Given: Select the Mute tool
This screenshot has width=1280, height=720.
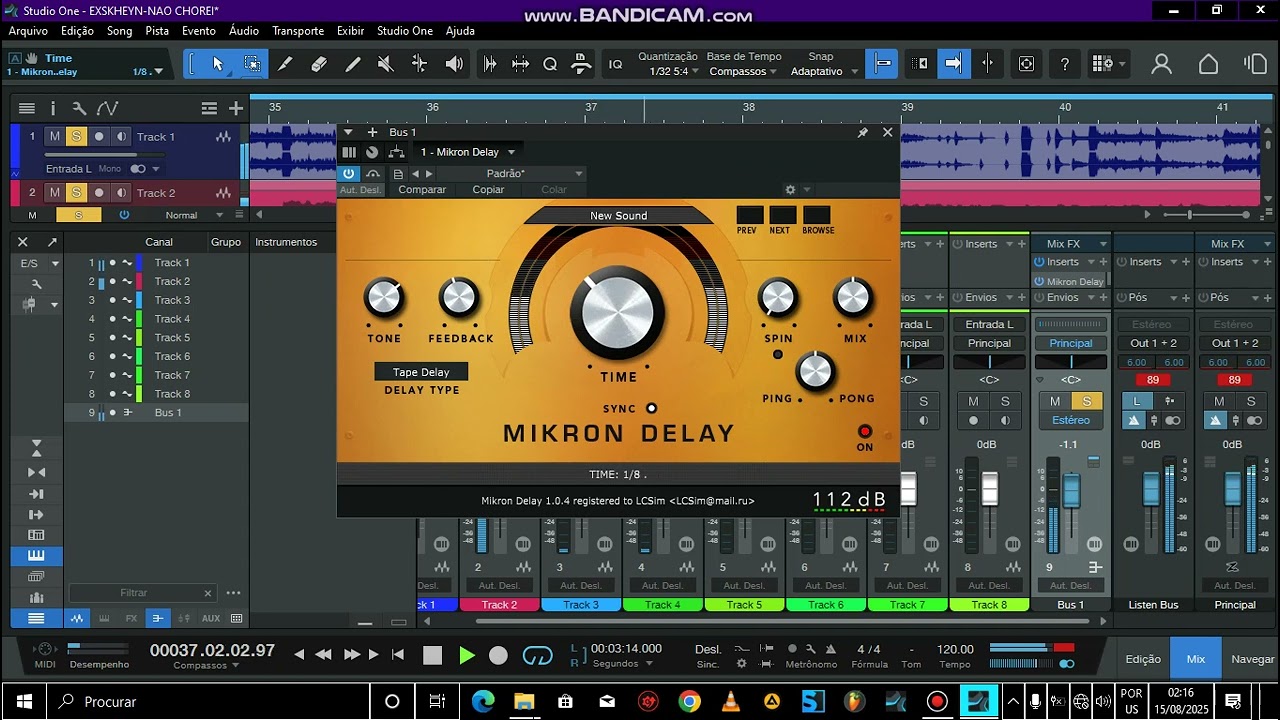Looking at the screenshot, I should coord(386,64).
